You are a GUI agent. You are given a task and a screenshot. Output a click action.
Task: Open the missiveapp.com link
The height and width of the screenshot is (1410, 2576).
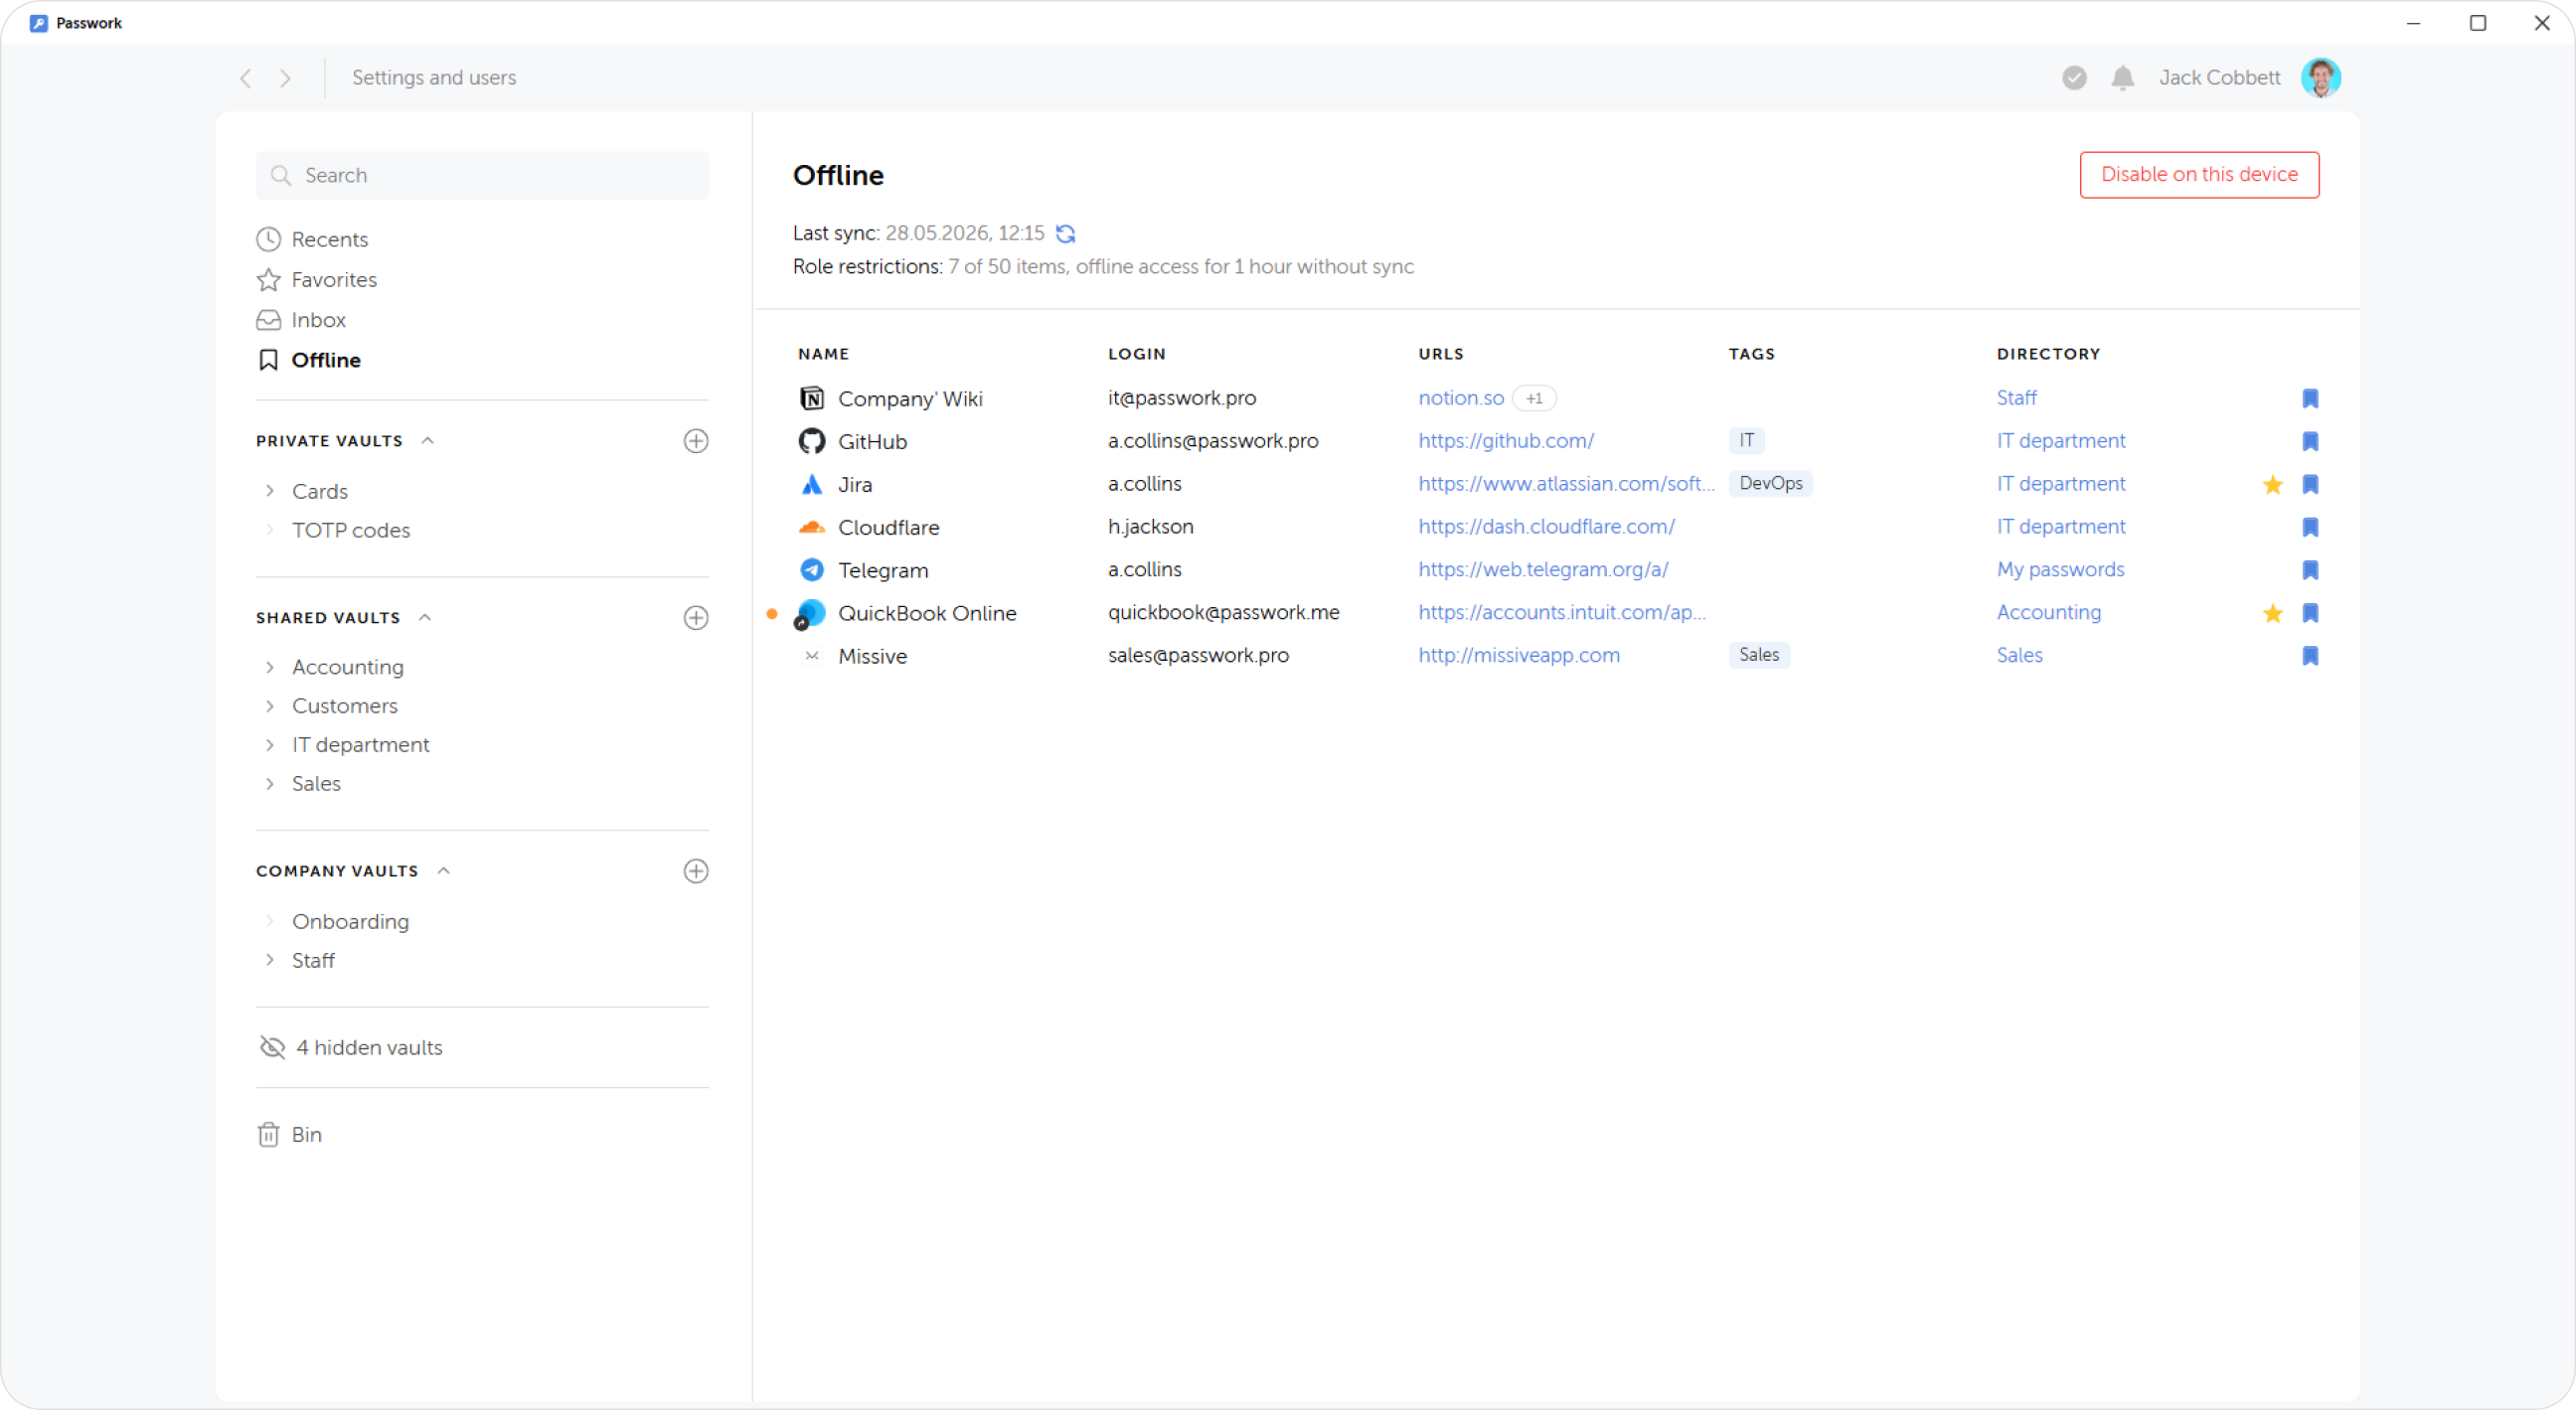tap(1519, 656)
